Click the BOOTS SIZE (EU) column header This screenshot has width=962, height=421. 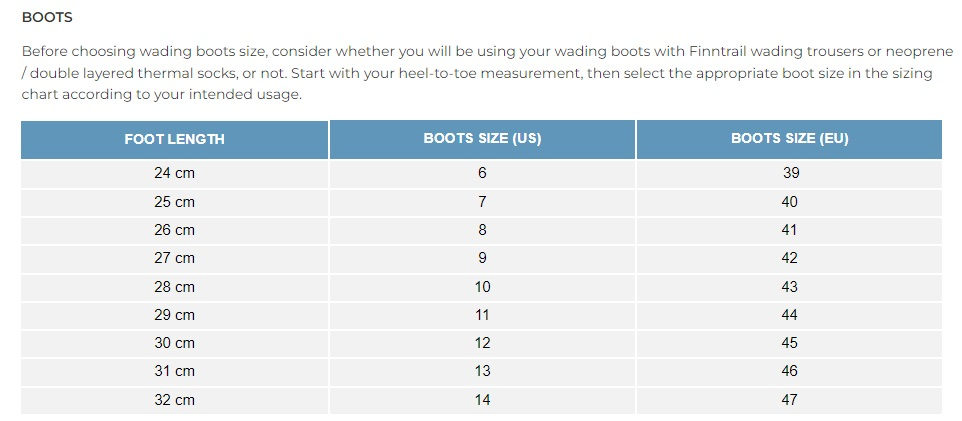coord(790,139)
